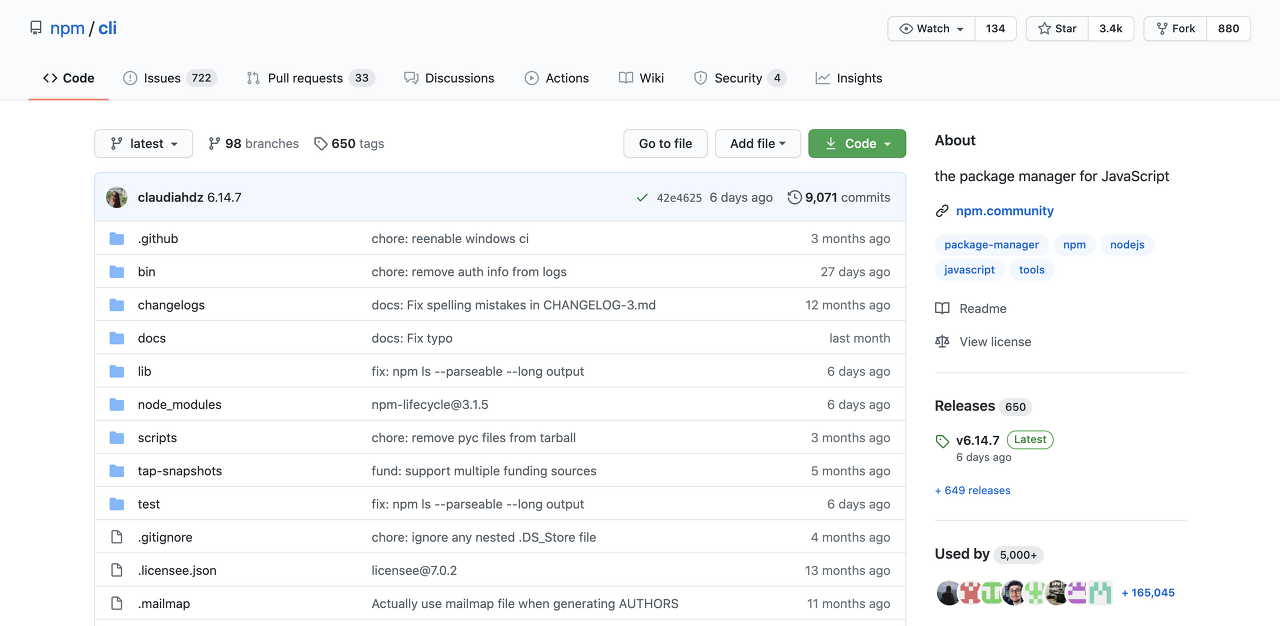The image size is (1280, 626).
Task: Open the npm owner link
Action: (x=67, y=28)
